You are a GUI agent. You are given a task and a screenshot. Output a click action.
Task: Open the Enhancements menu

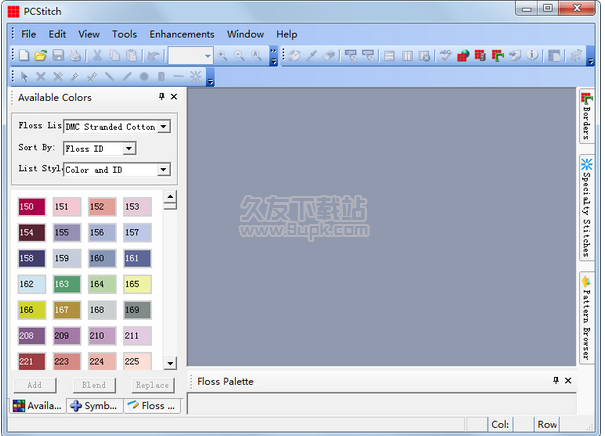point(182,34)
